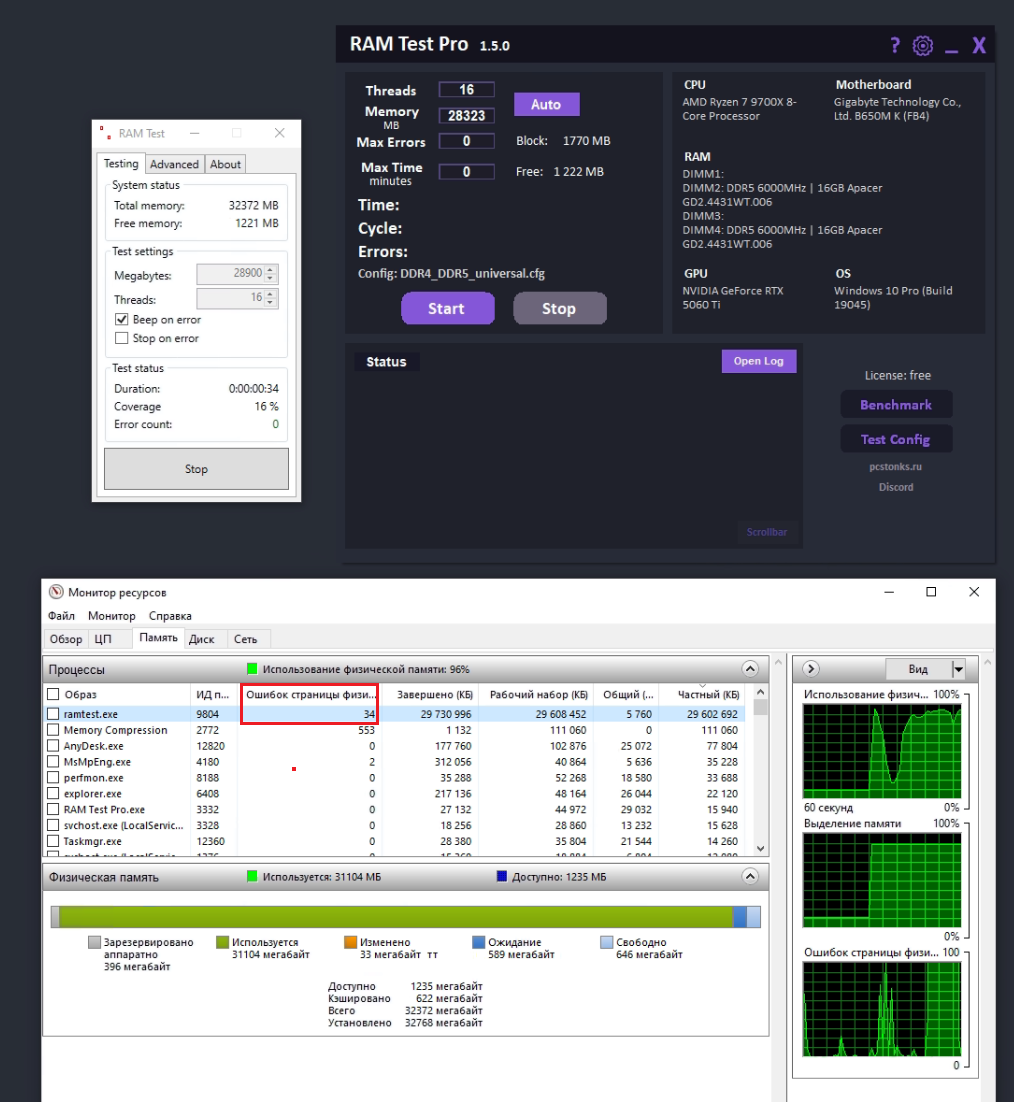This screenshot has height=1102, width=1014.
Task: Toggle Beep on error checkbox
Action: (x=122, y=319)
